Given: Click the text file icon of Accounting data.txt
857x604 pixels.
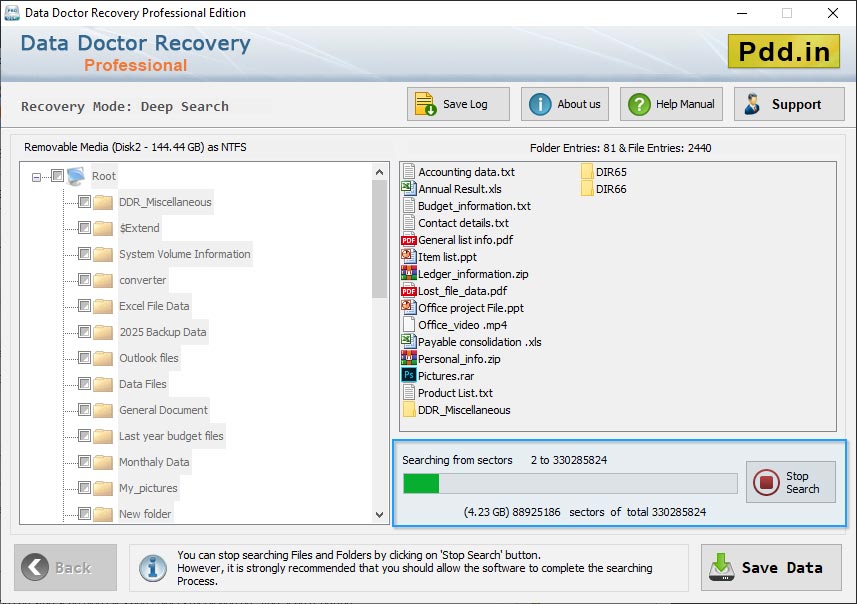Looking at the screenshot, I should click(409, 172).
